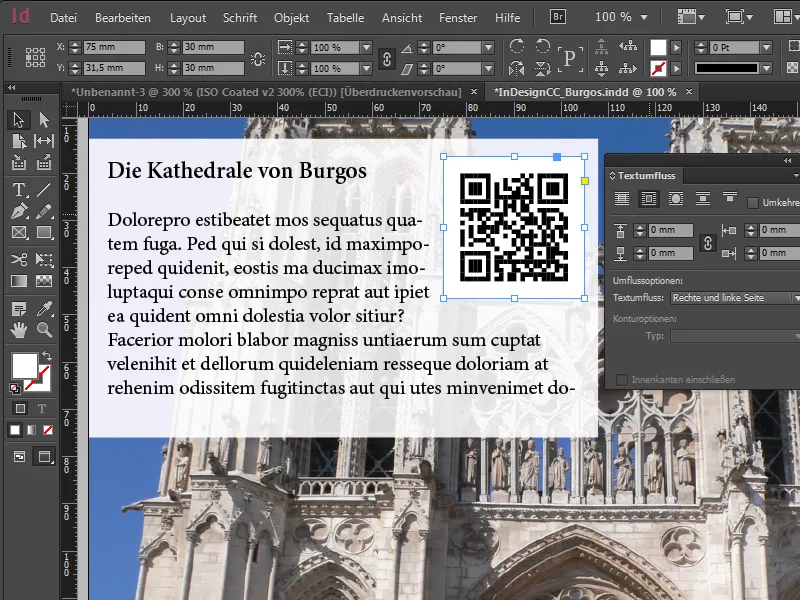Screen dimensions: 800x600
Task: Toggle the wrap offsets chain link
Action: point(707,243)
